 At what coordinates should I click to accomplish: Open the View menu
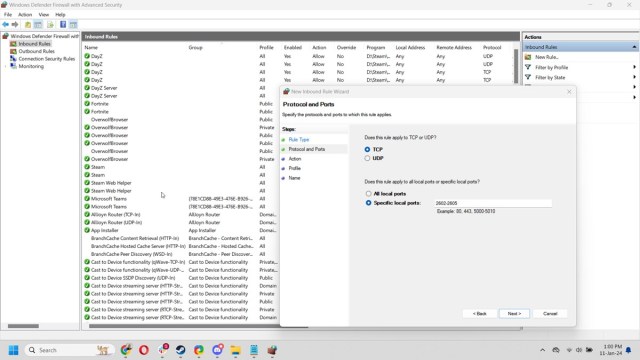click(44, 15)
